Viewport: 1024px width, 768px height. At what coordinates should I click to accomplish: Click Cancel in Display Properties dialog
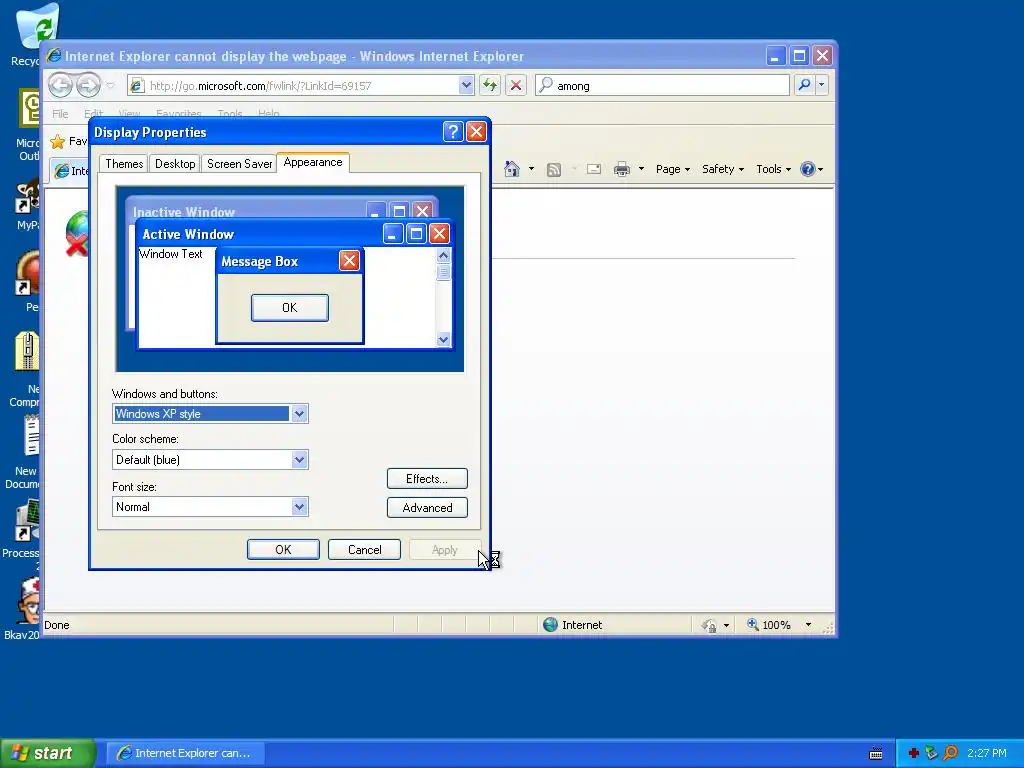[364, 550]
